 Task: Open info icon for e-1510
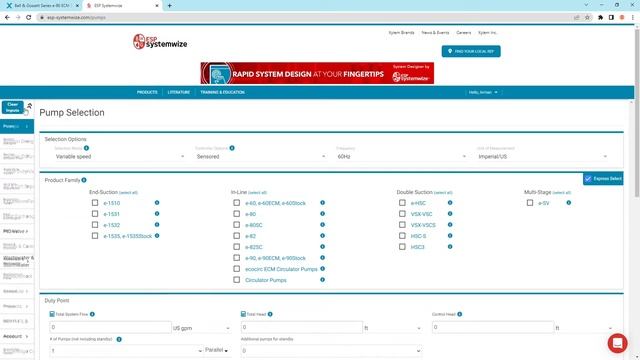(157, 203)
